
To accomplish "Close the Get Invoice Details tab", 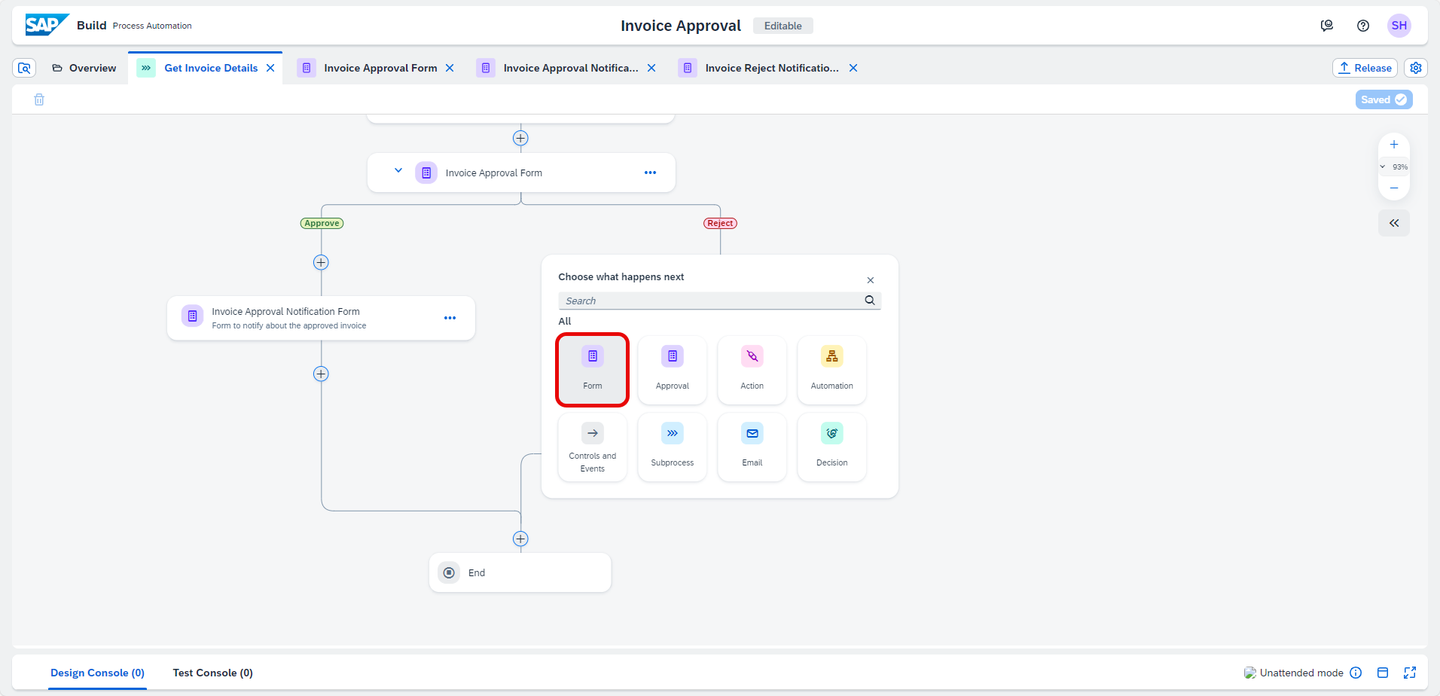I will point(270,68).
